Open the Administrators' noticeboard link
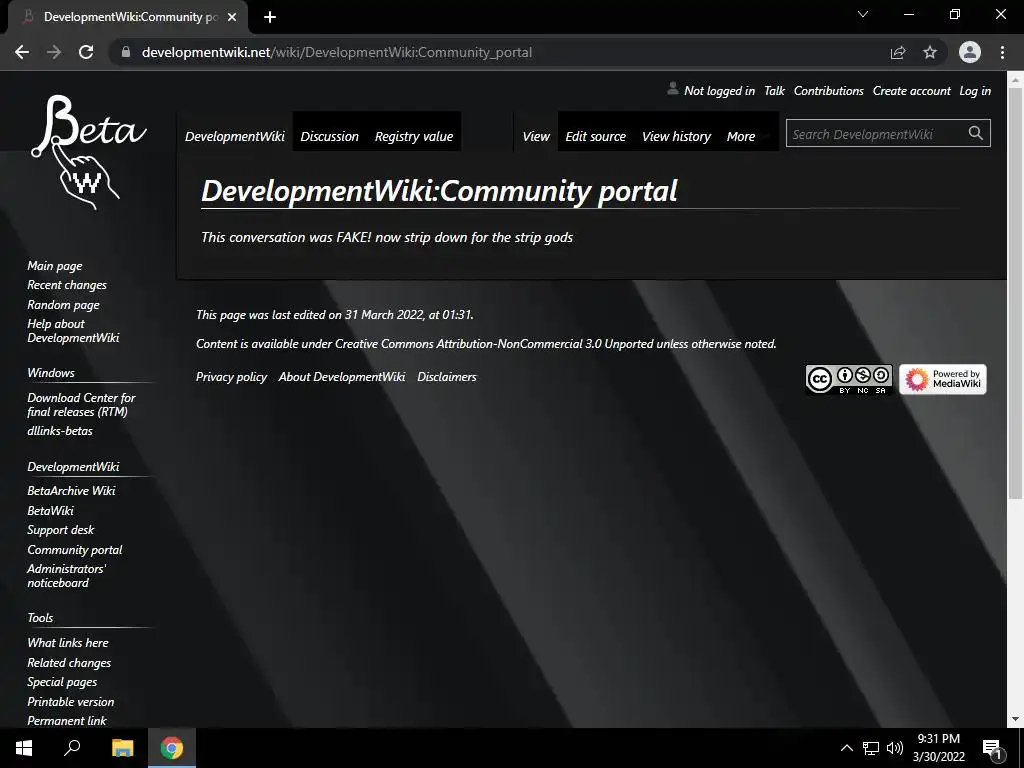 click(67, 576)
